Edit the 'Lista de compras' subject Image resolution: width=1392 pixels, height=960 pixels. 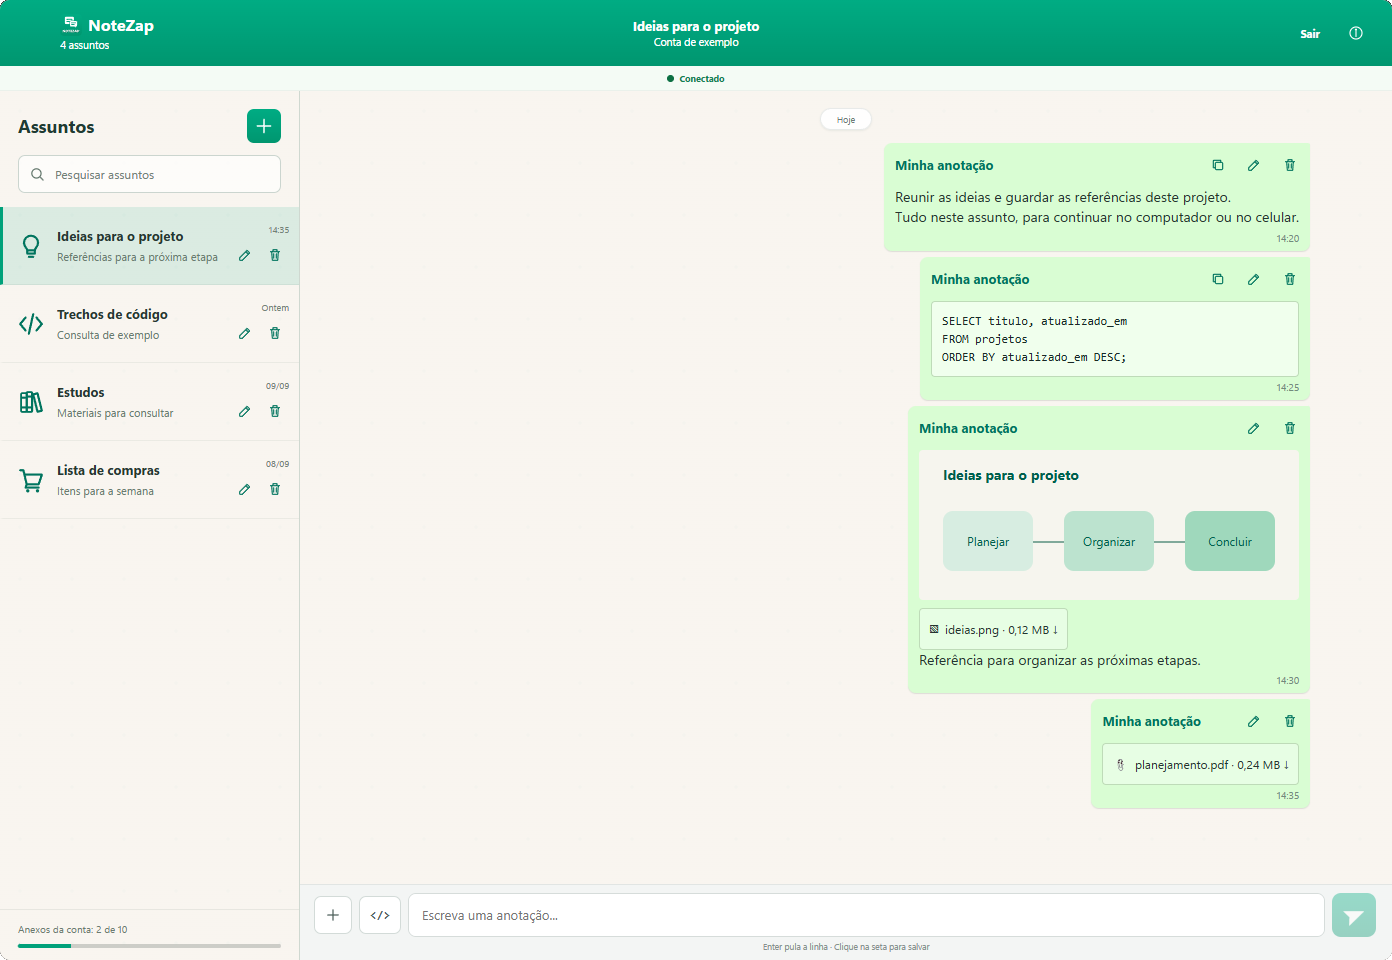pos(244,490)
